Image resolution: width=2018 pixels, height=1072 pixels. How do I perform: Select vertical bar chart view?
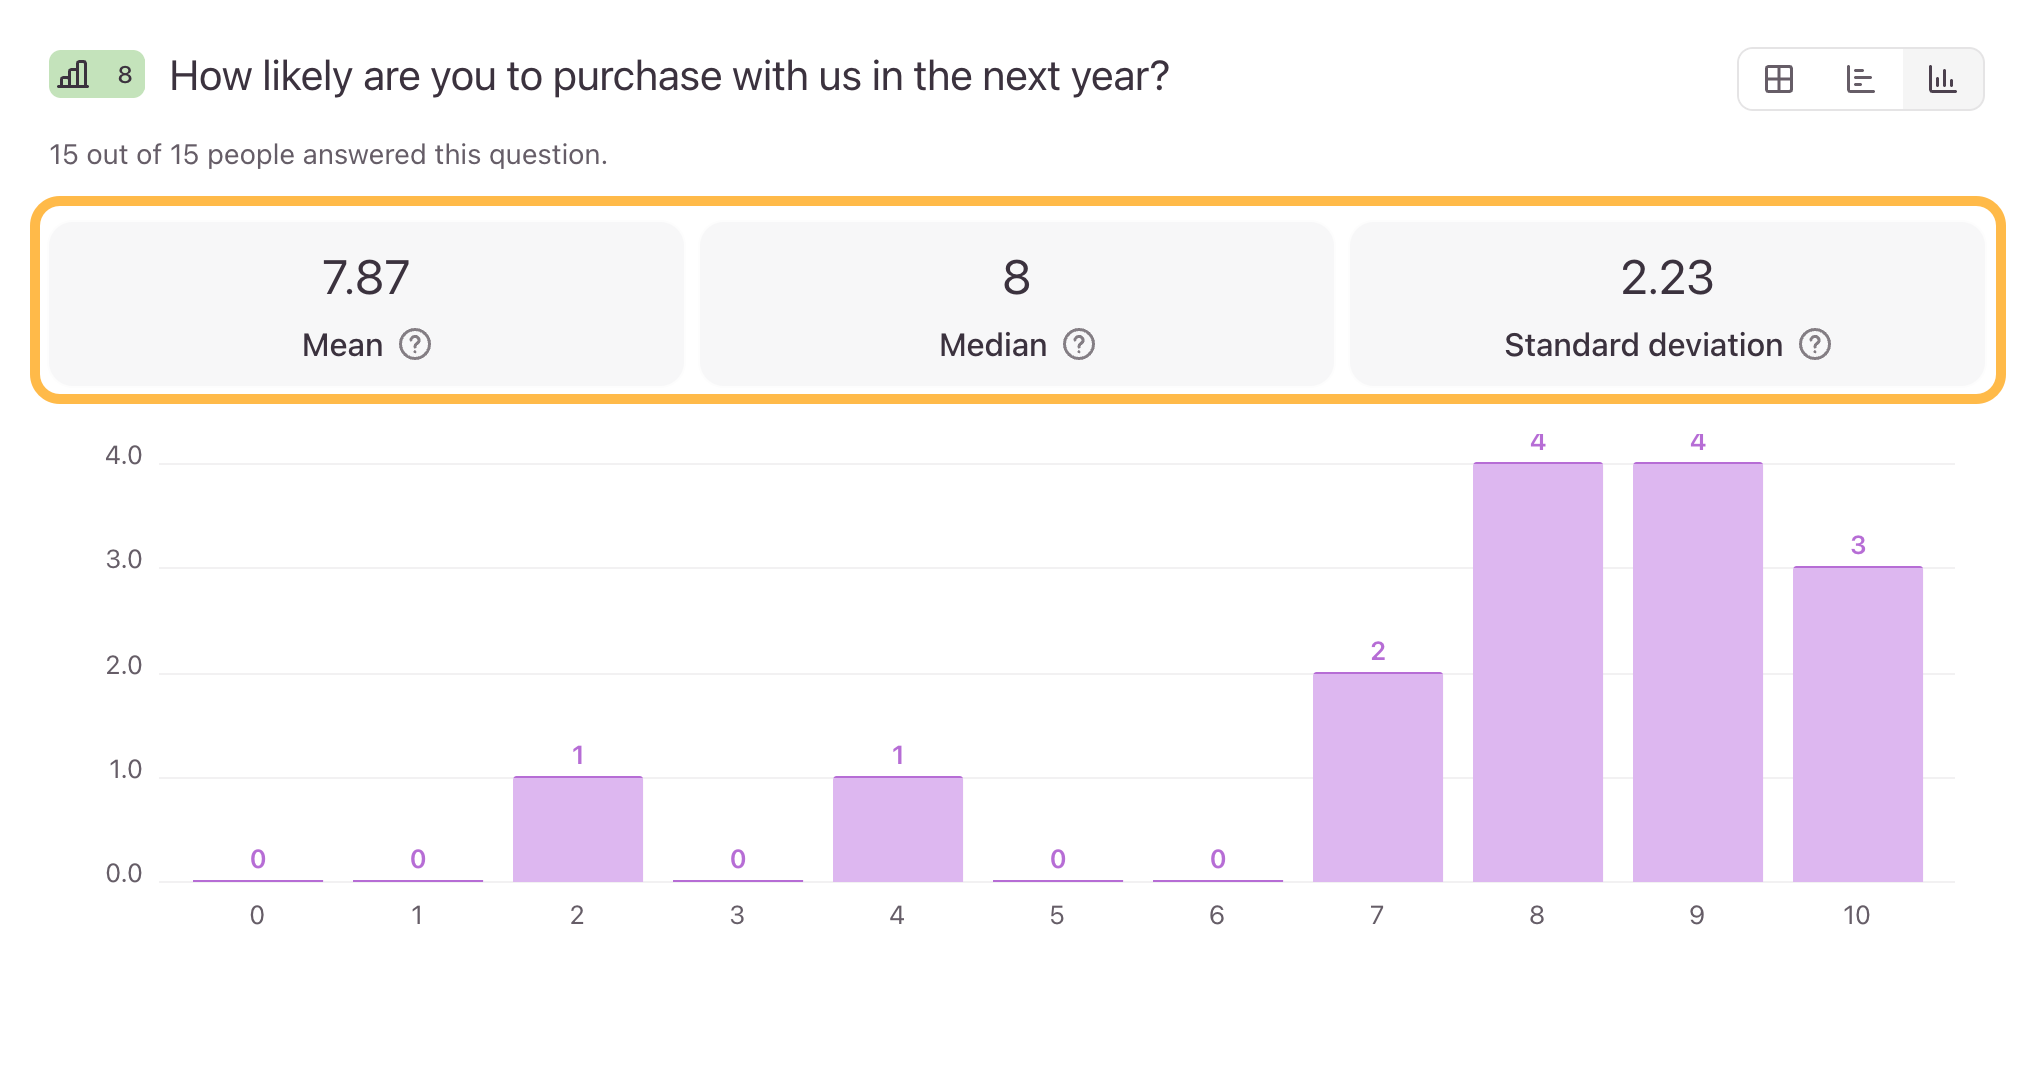(1942, 79)
